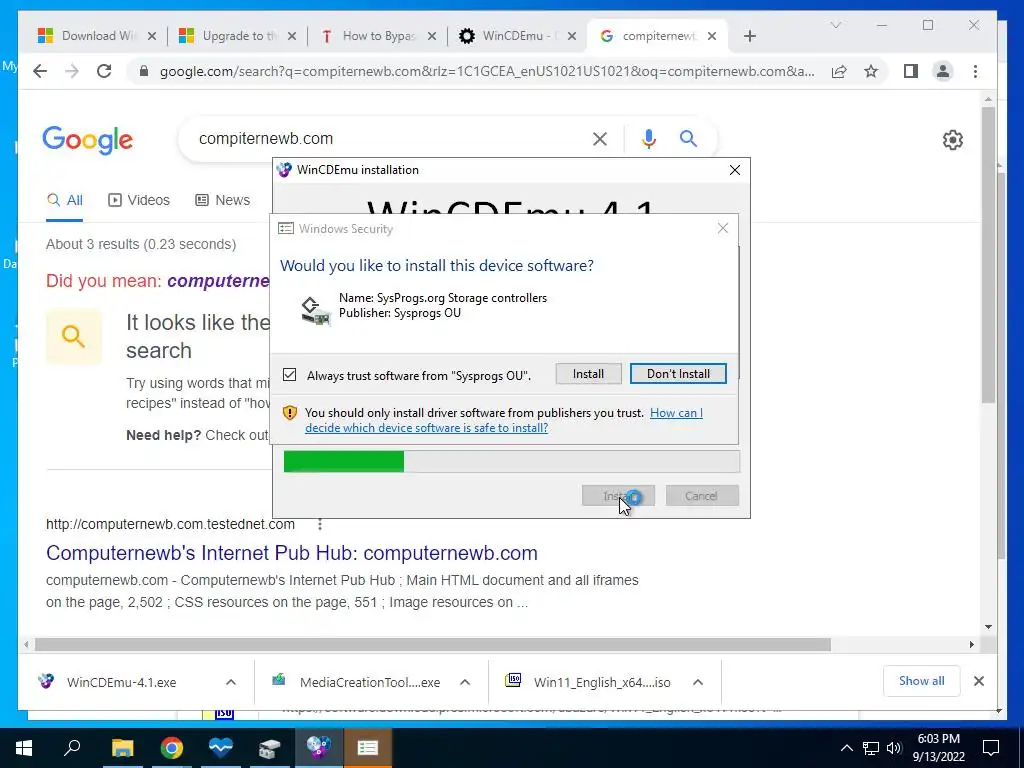Click the Chrome back arrow
This screenshot has height=768, width=1024.
tap(40, 71)
